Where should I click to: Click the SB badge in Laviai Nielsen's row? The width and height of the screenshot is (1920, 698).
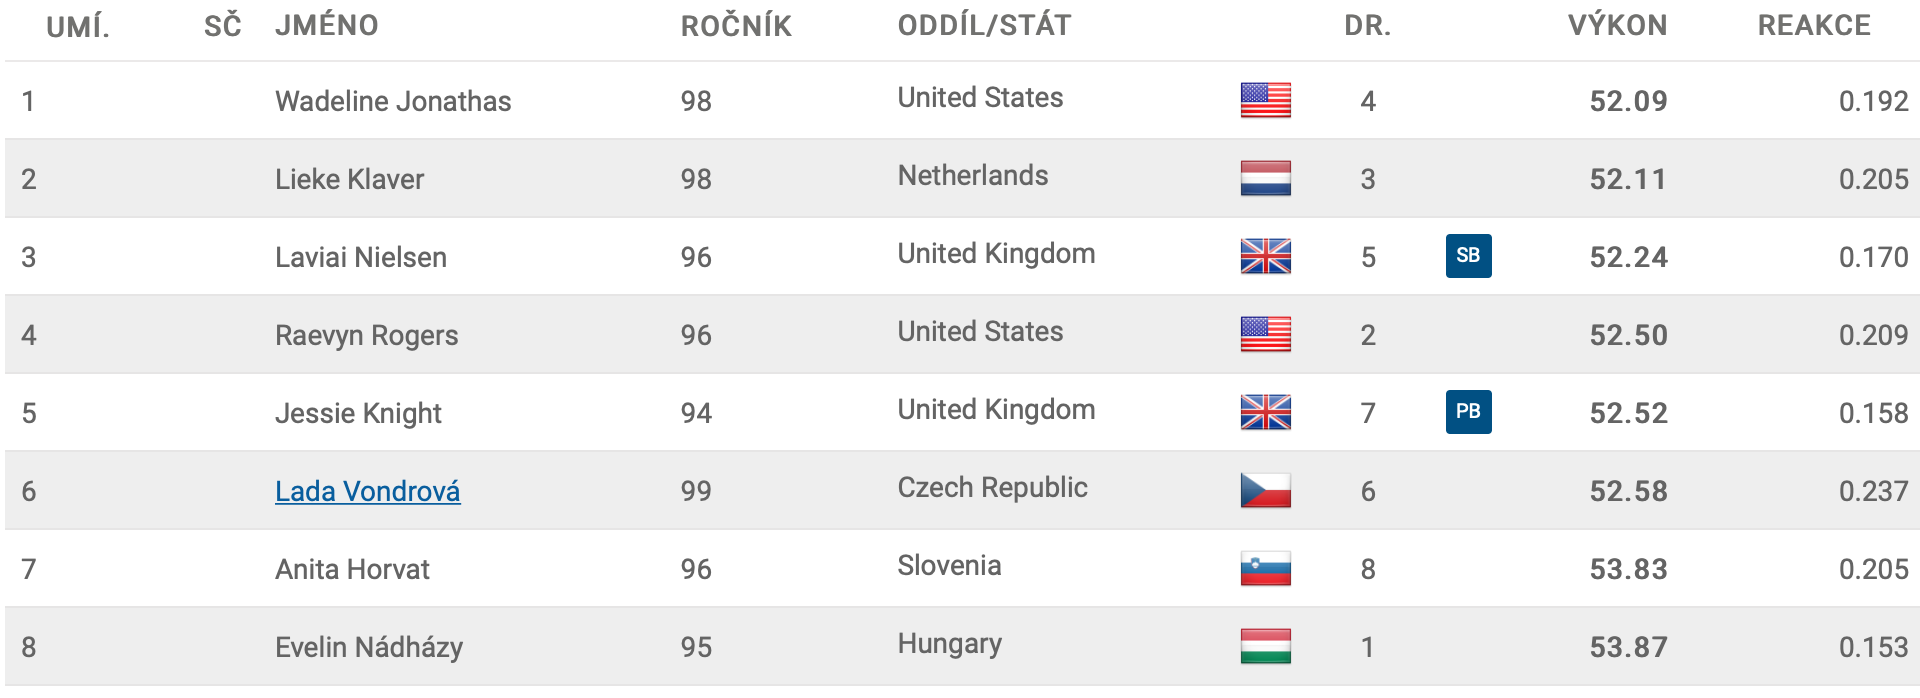[x=1468, y=255]
